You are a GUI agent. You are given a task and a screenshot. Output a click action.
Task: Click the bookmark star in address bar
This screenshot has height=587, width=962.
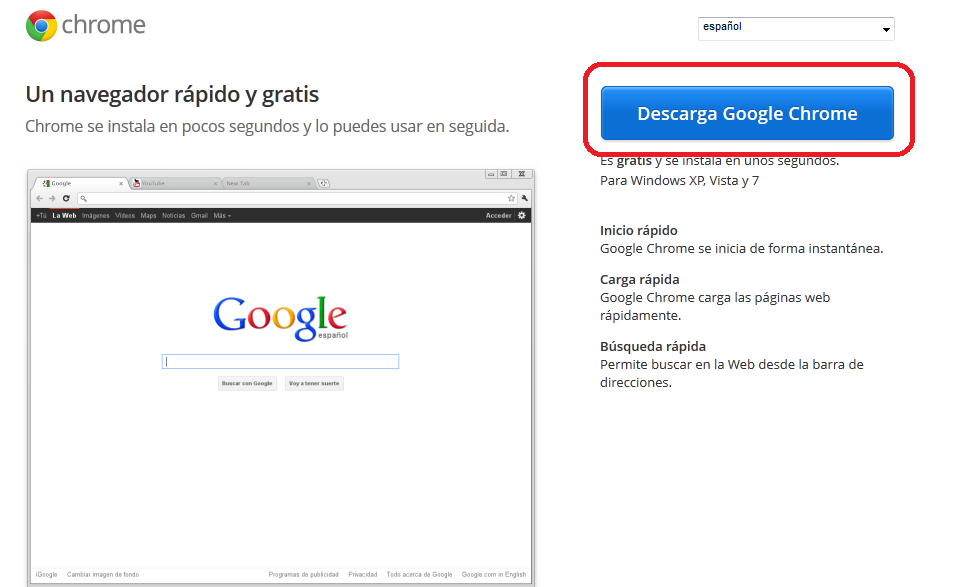coord(511,199)
